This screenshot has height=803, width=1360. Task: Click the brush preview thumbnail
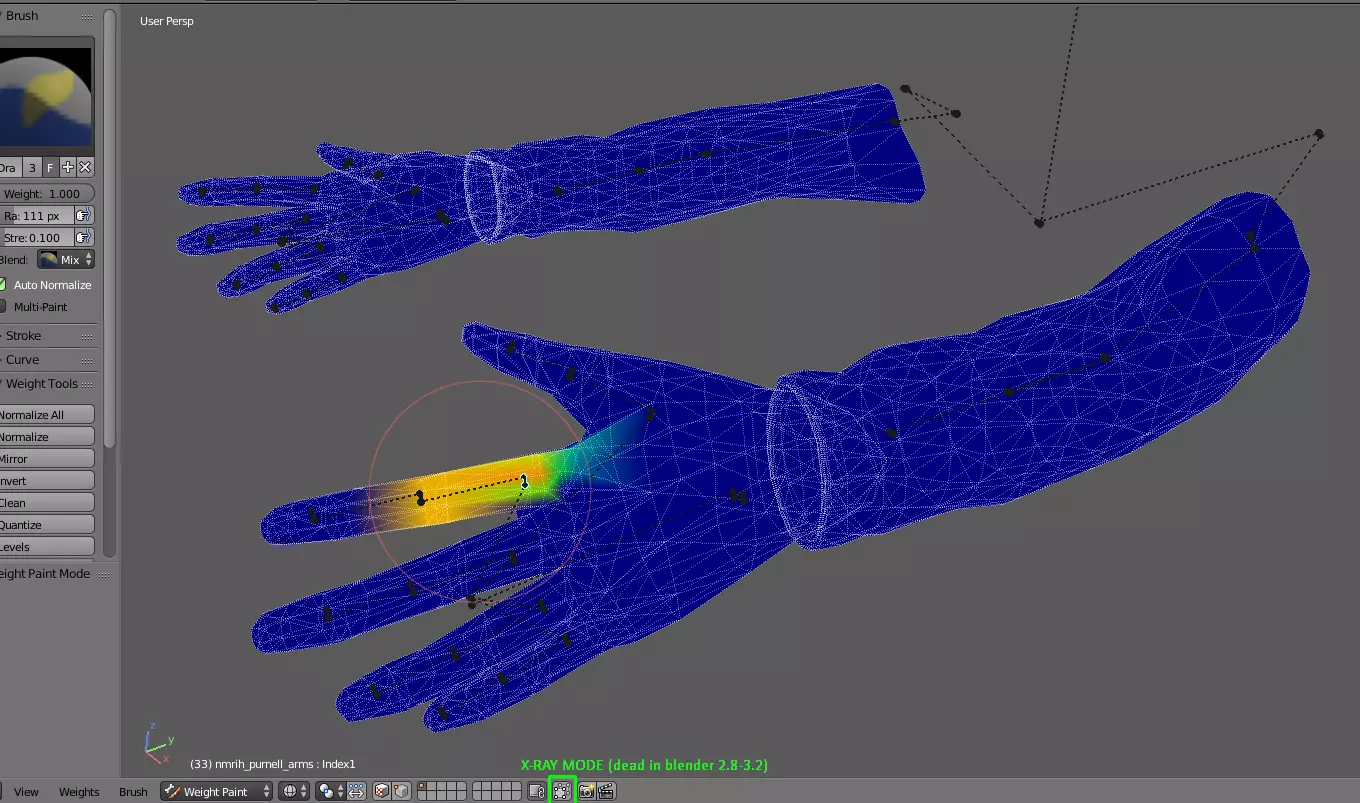pos(47,98)
